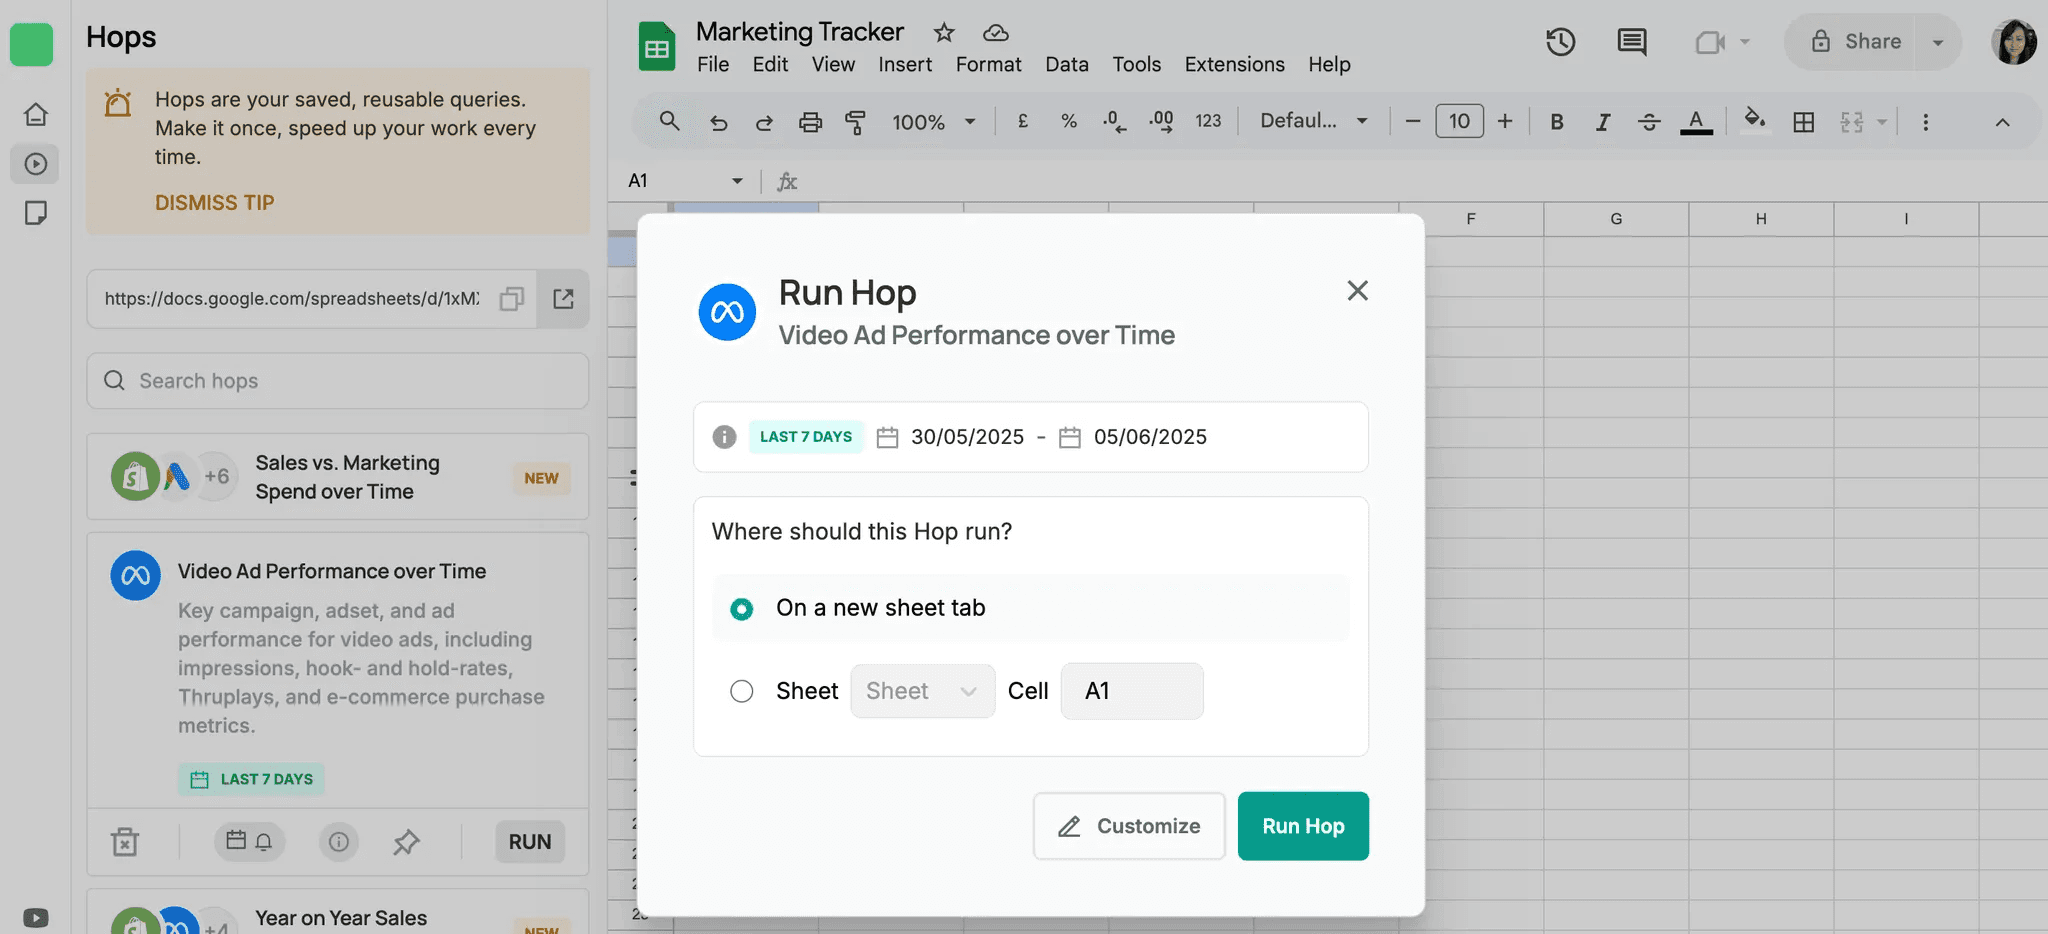
Task: Open the text color picker
Action: 1696,122
